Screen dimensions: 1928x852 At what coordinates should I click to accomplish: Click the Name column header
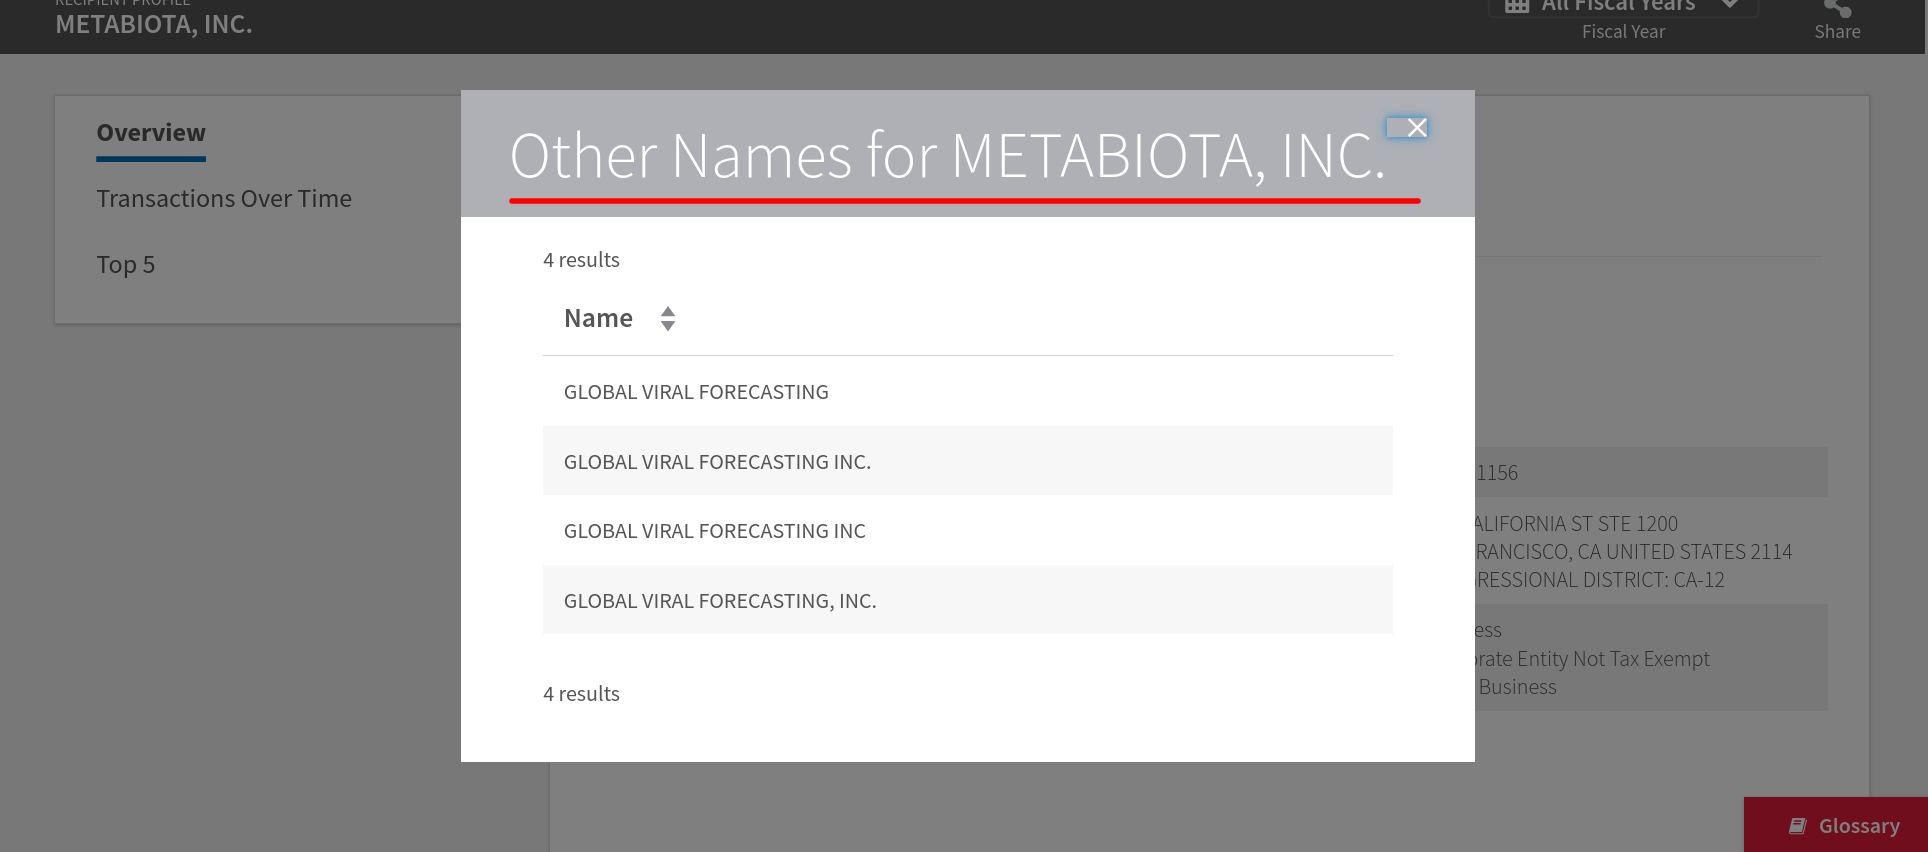pos(598,318)
